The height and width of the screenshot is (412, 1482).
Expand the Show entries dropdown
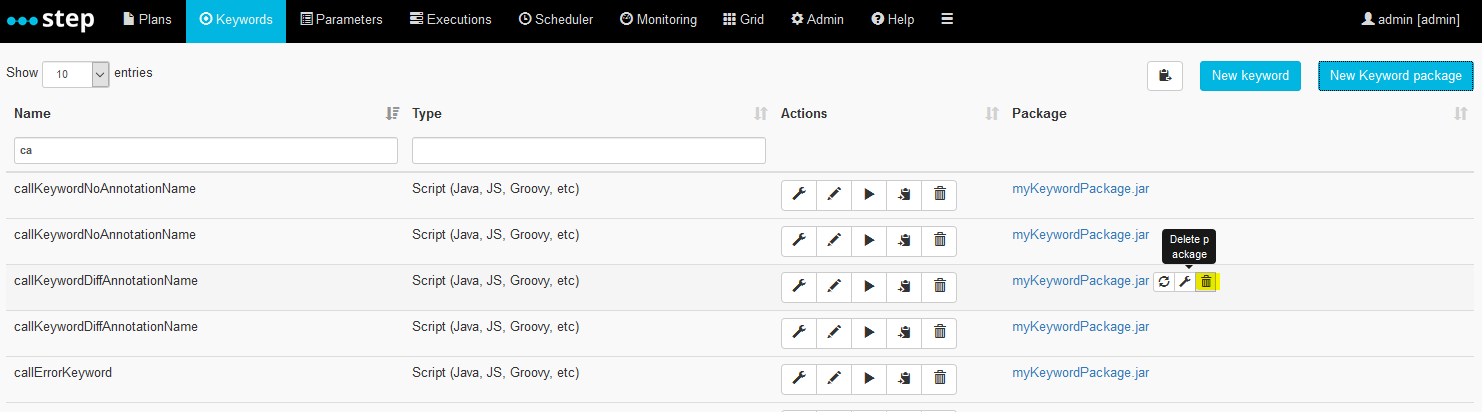click(75, 74)
